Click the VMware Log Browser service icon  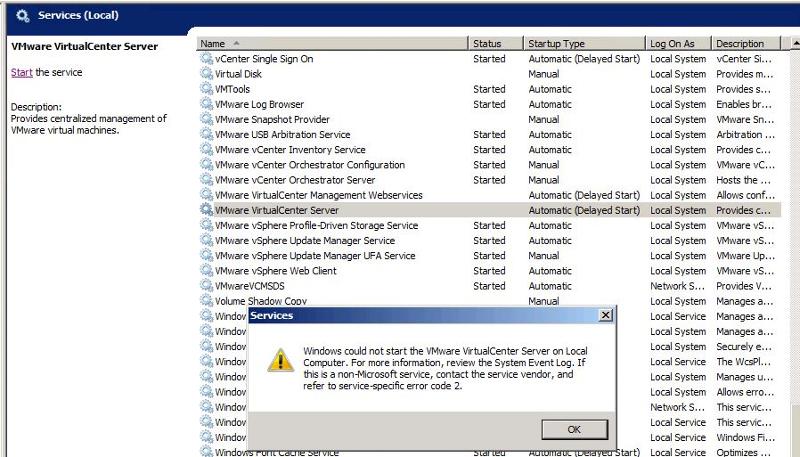click(206, 104)
